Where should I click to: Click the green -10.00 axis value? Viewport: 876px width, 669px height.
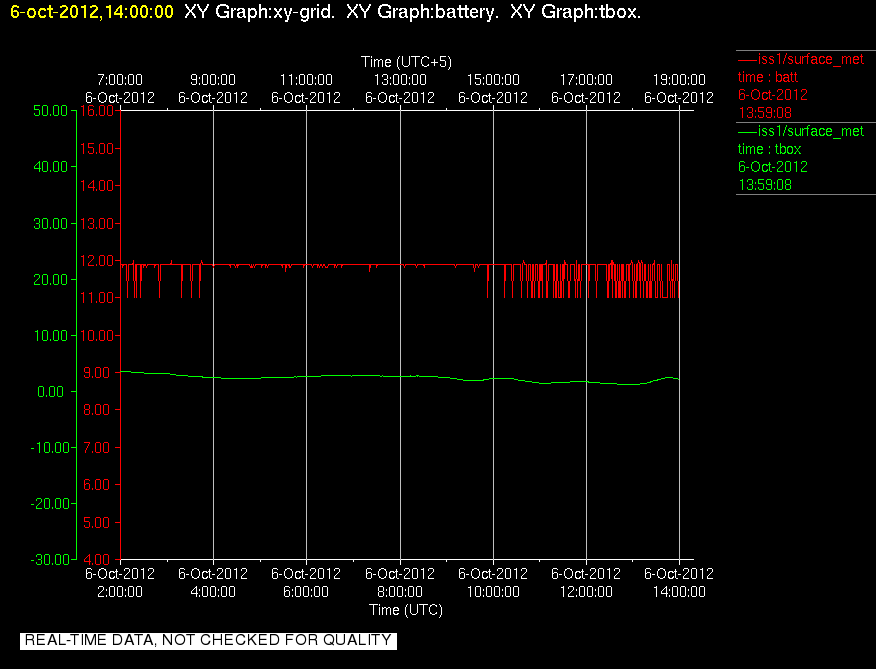coord(50,448)
